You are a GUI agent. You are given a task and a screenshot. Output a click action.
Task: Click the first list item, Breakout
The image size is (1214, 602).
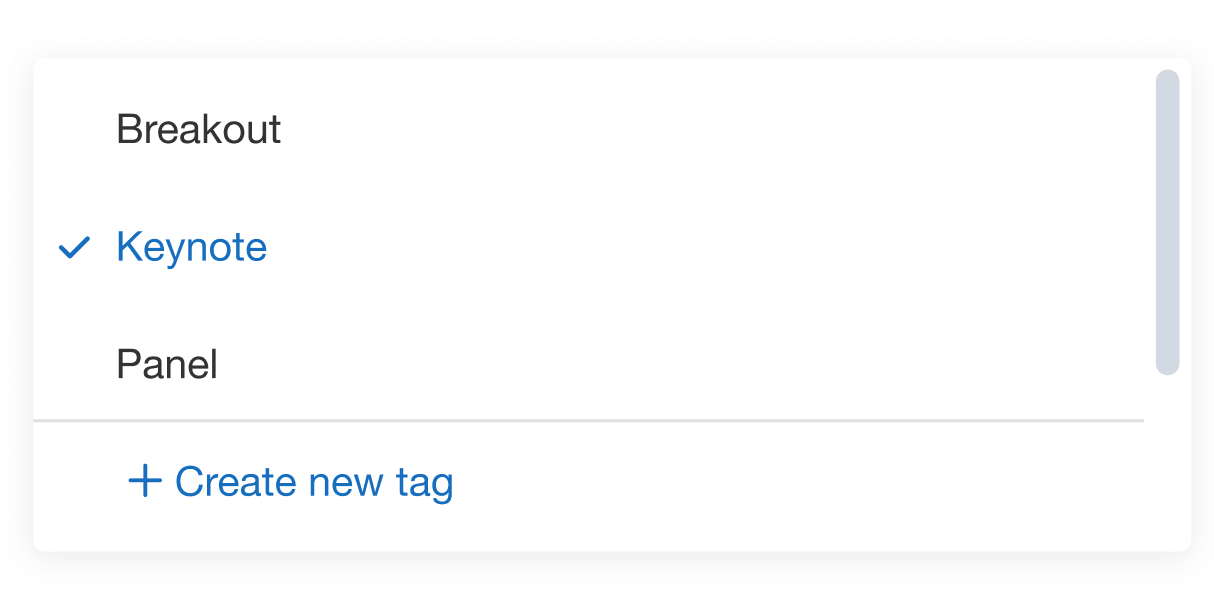coord(198,130)
